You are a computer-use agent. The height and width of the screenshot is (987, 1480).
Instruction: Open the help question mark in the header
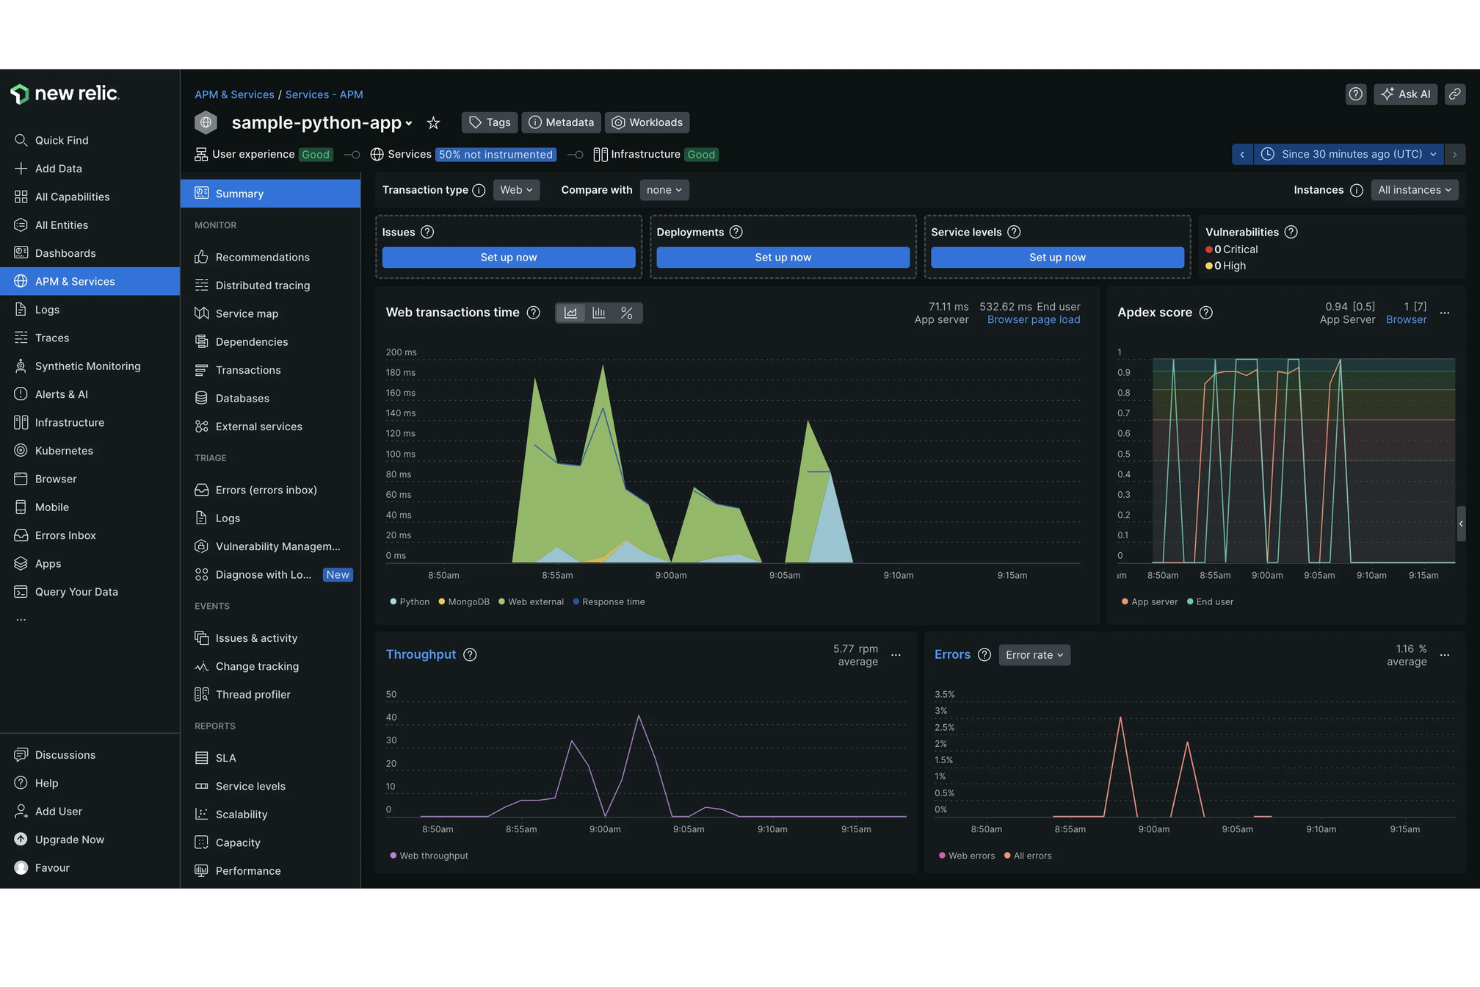(1356, 94)
